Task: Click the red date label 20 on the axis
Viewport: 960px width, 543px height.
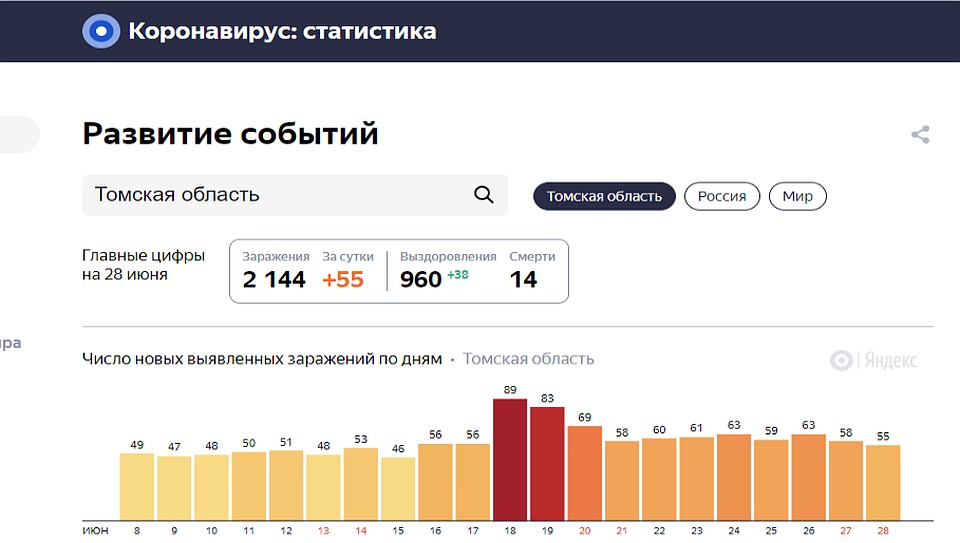Action: (x=585, y=531)
